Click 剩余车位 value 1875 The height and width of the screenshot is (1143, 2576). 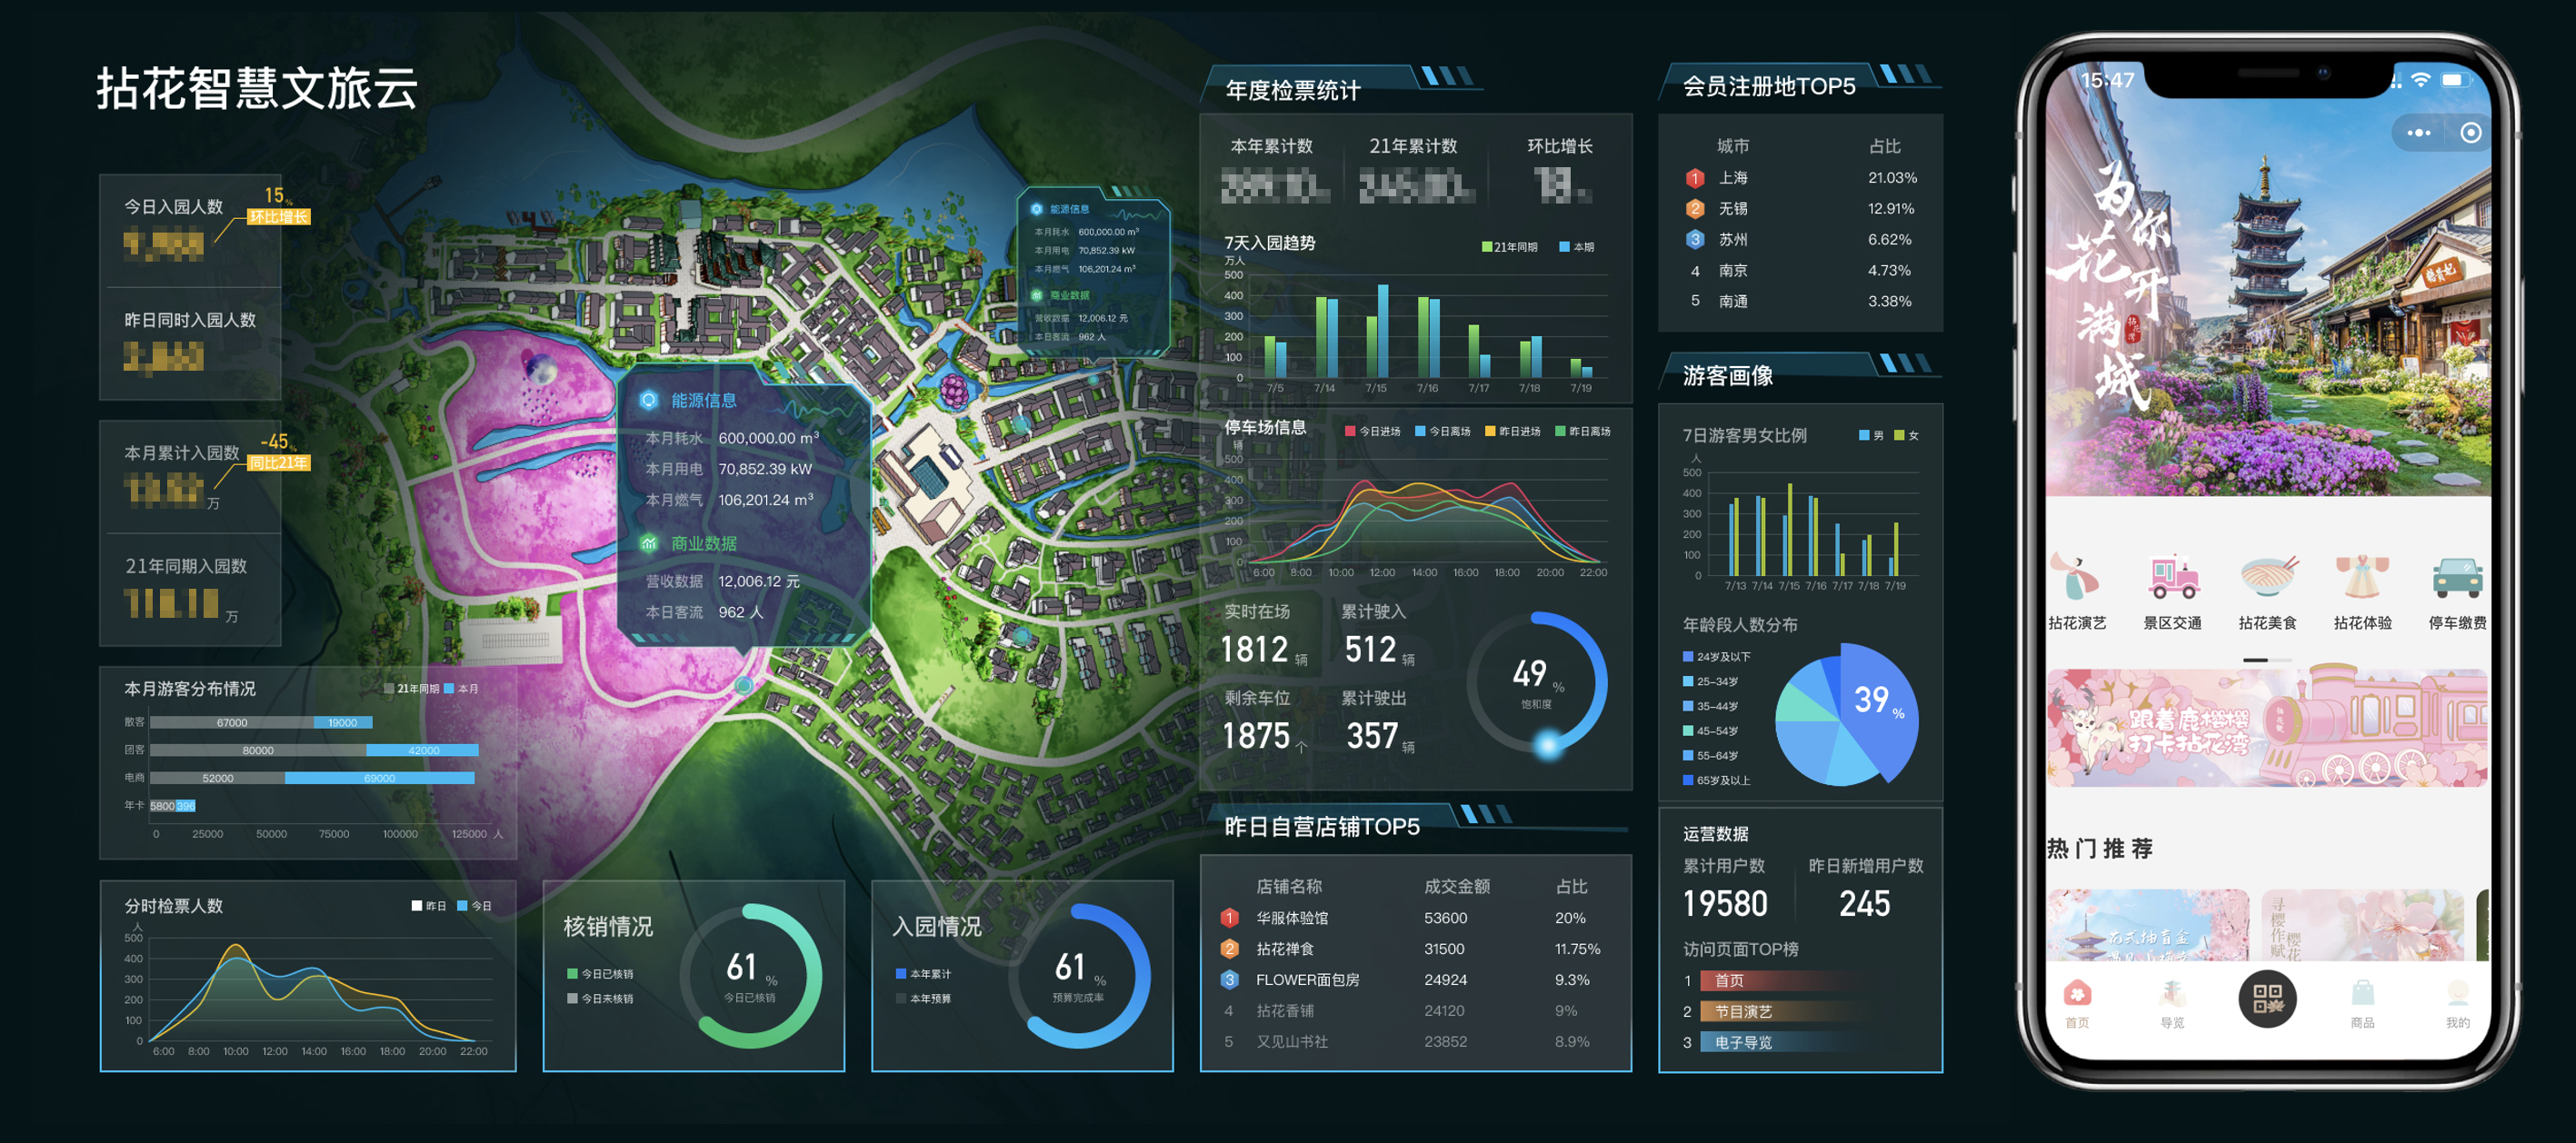point(1256,737)
